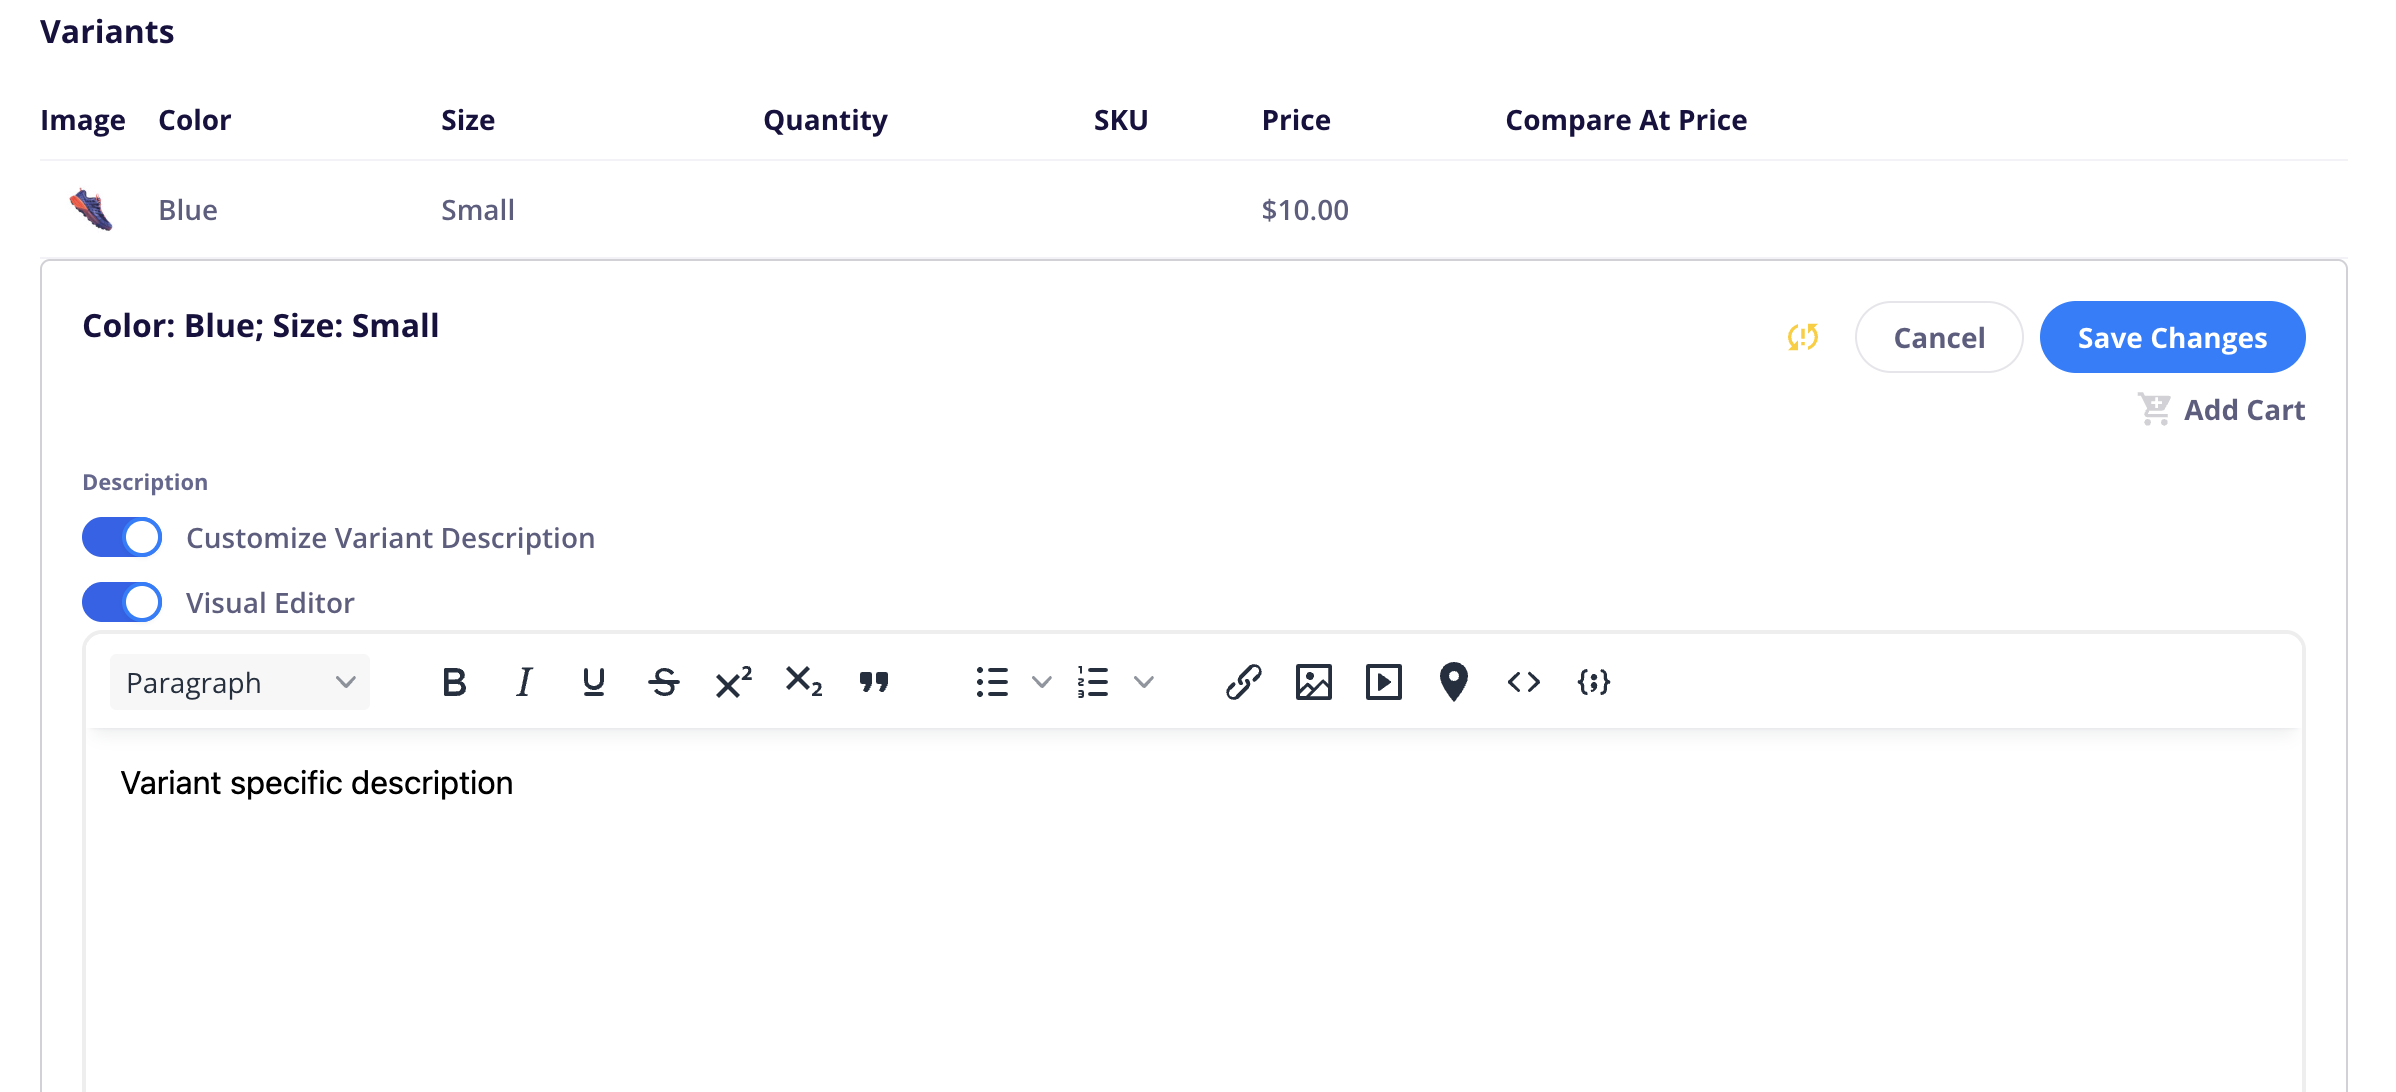Click the underline icon

[593, 682]
